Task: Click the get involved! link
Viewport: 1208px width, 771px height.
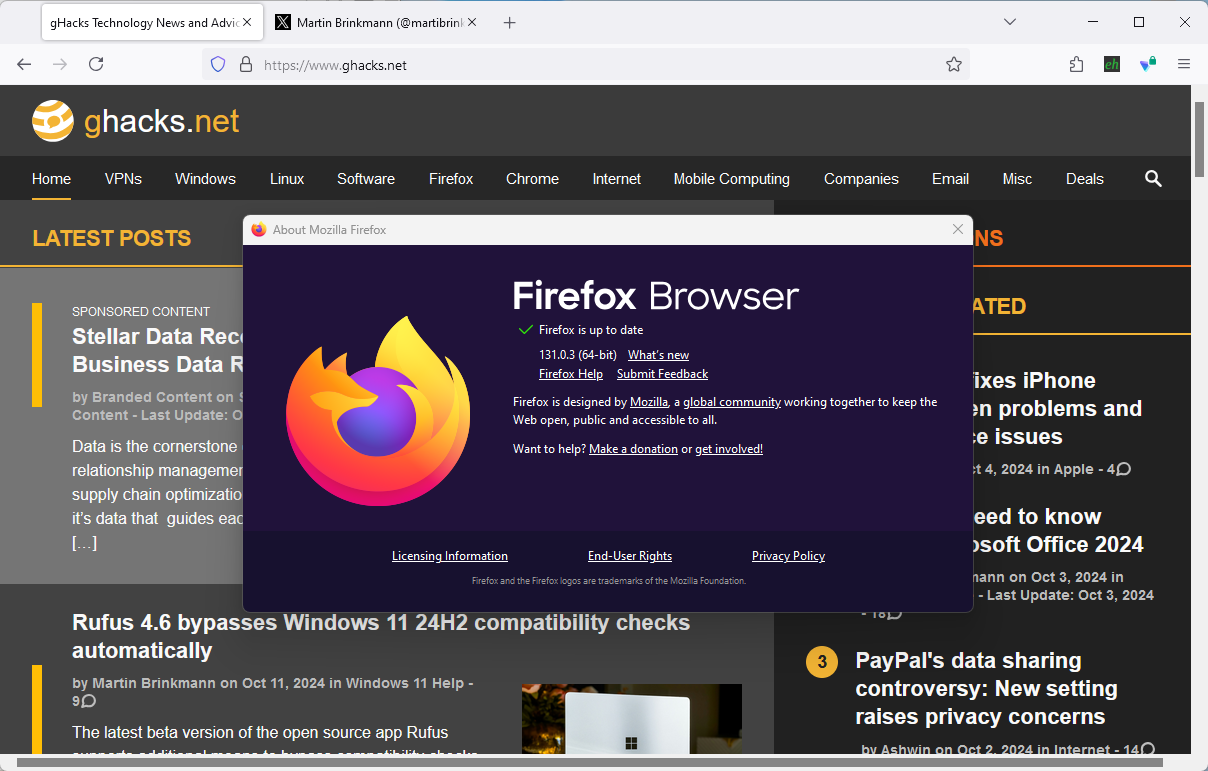Action: (x=729, y=449)
